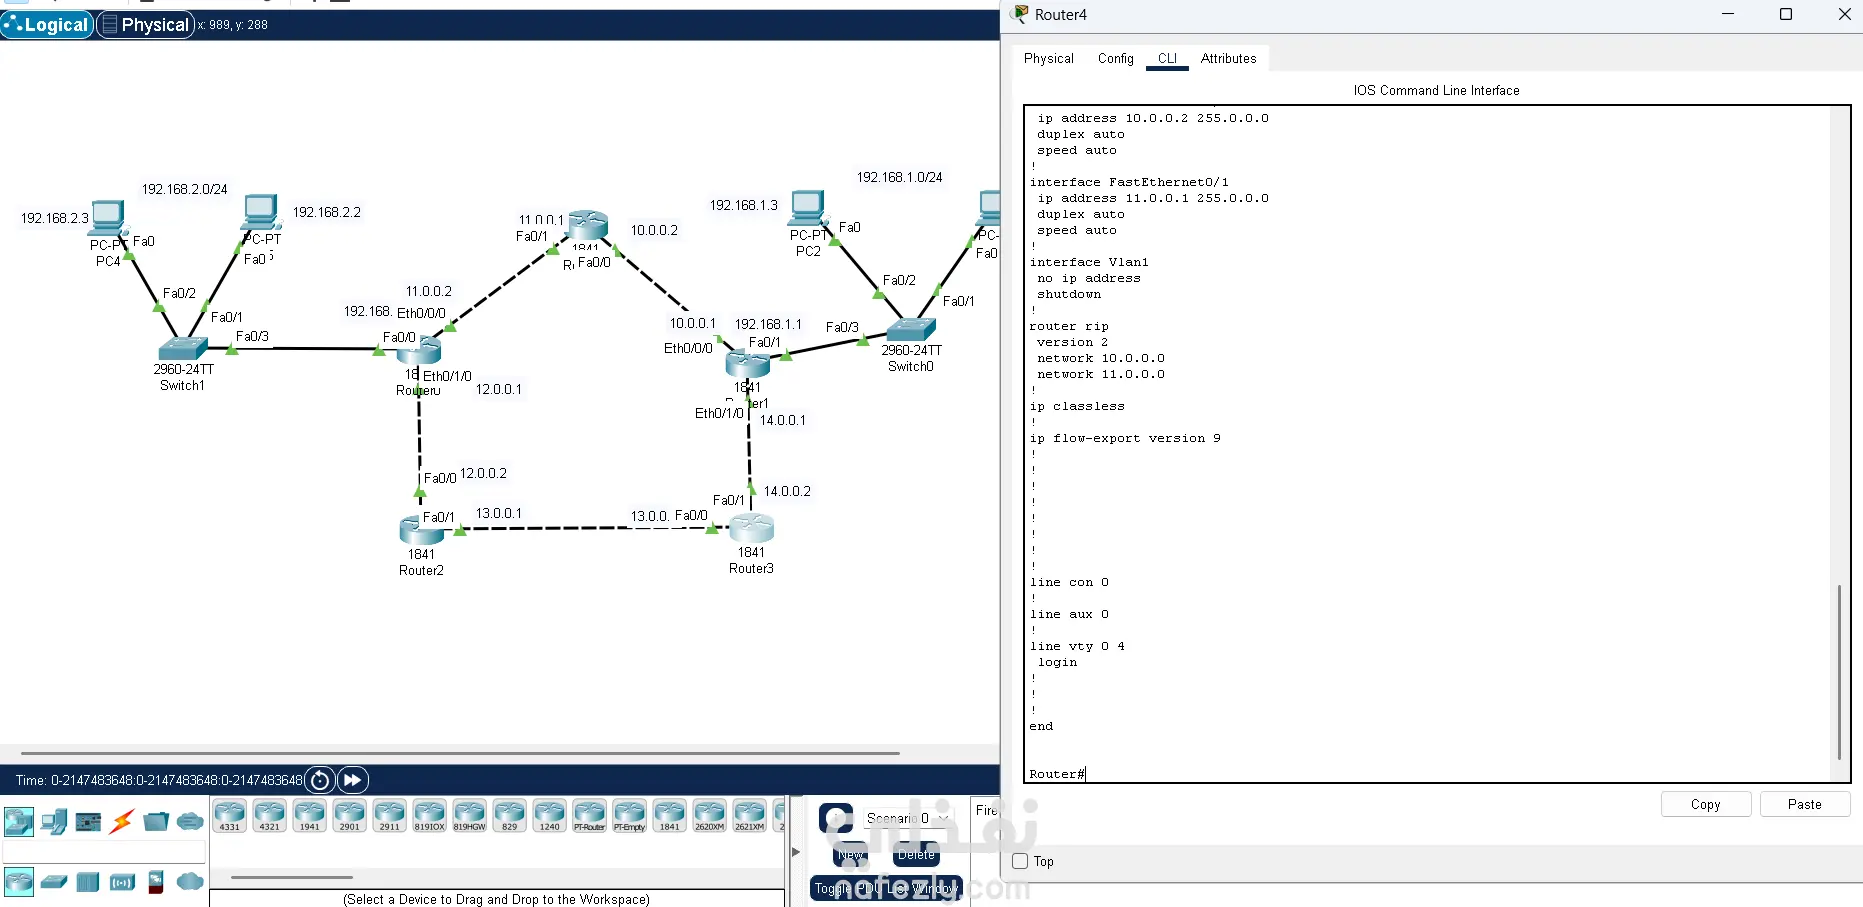Screen dimensions: 1863x907
Task: Select the Switches subcategory icon
Action: [54, 882]
